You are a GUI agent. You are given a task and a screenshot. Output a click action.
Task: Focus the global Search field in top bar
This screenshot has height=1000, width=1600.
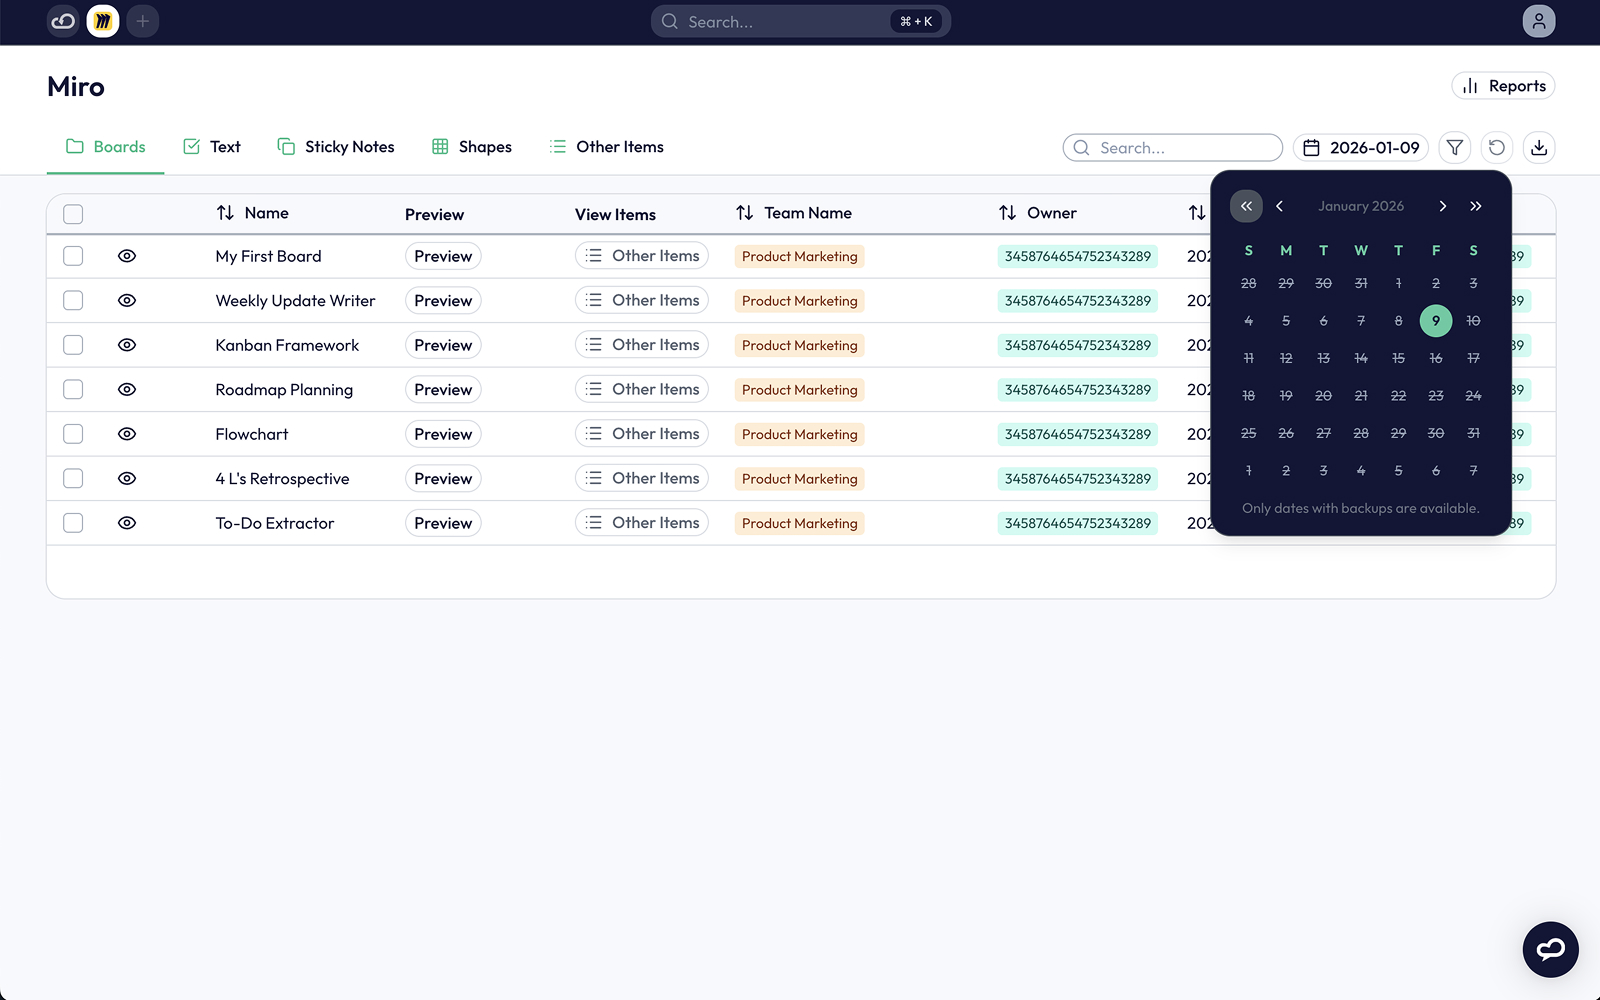pos(800,21)
